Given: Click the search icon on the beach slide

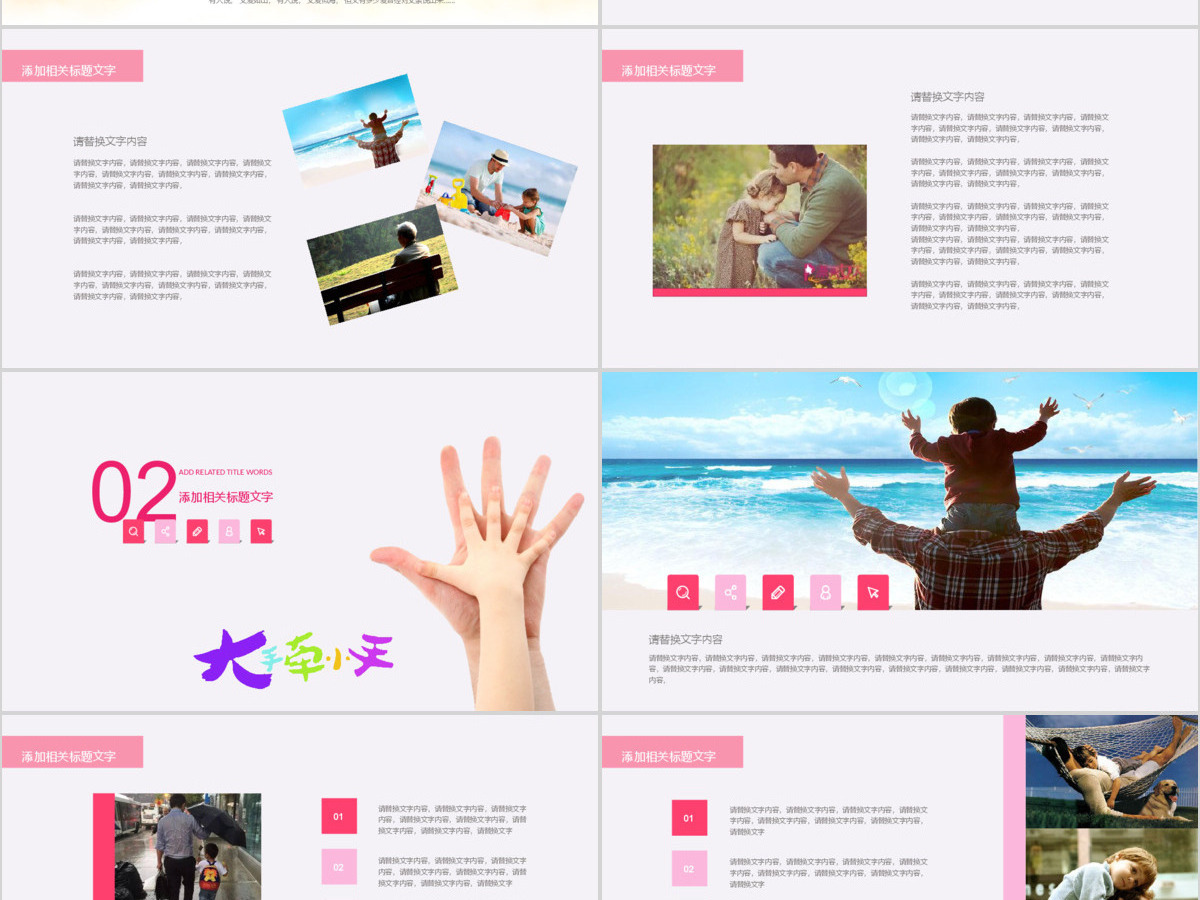Looking at the screenshot, I should click(x=683, y=592).
